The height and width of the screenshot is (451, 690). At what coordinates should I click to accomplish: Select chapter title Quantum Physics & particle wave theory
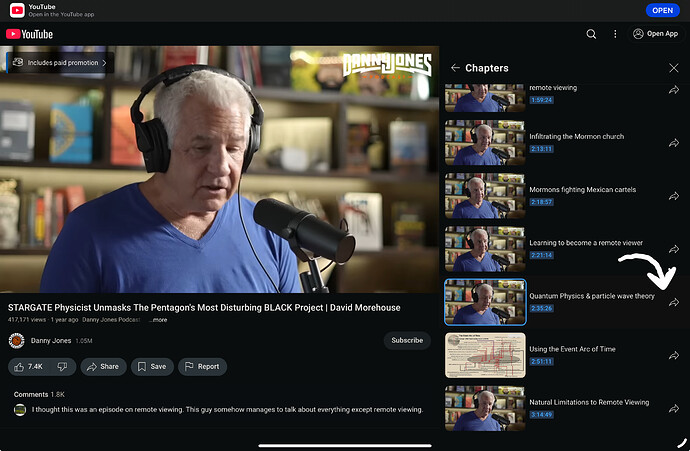(x=592, y=296)
